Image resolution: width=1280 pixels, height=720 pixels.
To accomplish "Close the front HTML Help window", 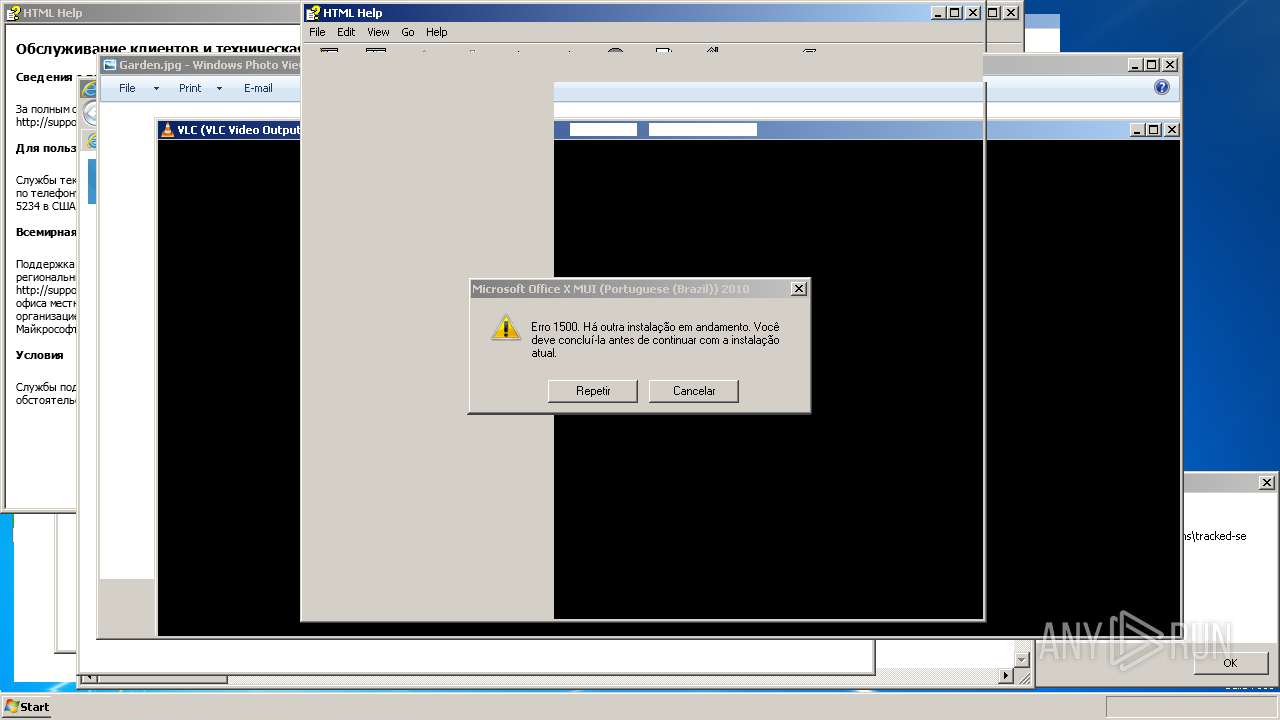I will pos(973,13).
